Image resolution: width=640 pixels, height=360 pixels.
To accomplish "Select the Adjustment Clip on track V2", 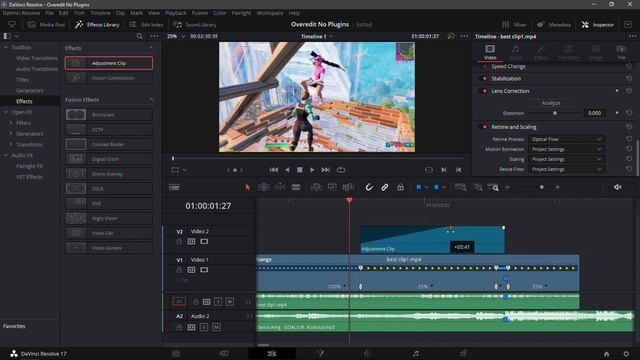I will [x=433, y=240].
